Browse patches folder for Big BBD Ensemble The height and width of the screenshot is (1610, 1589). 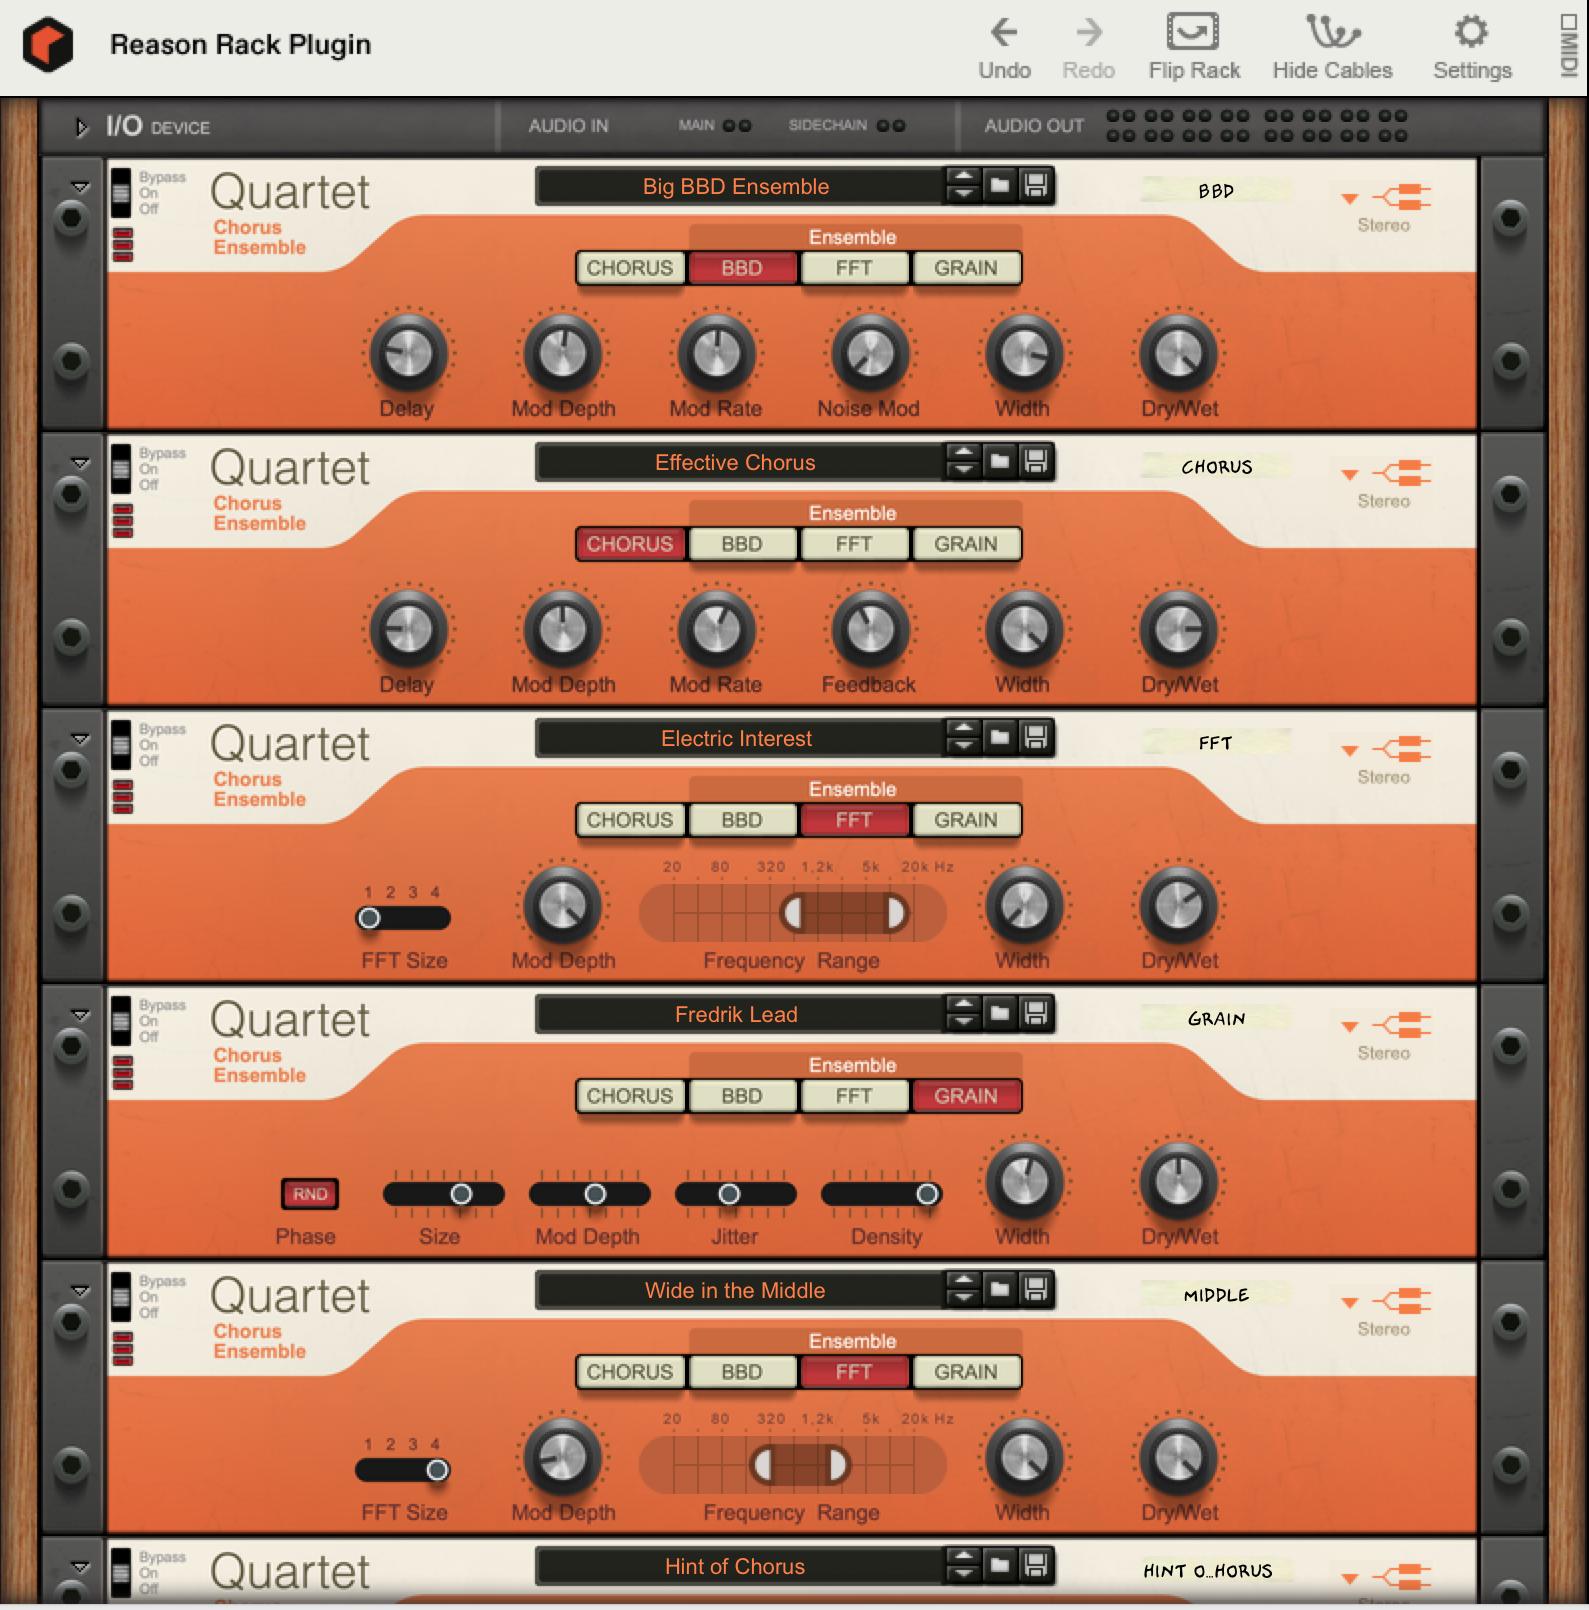click(x=999, y=185)
